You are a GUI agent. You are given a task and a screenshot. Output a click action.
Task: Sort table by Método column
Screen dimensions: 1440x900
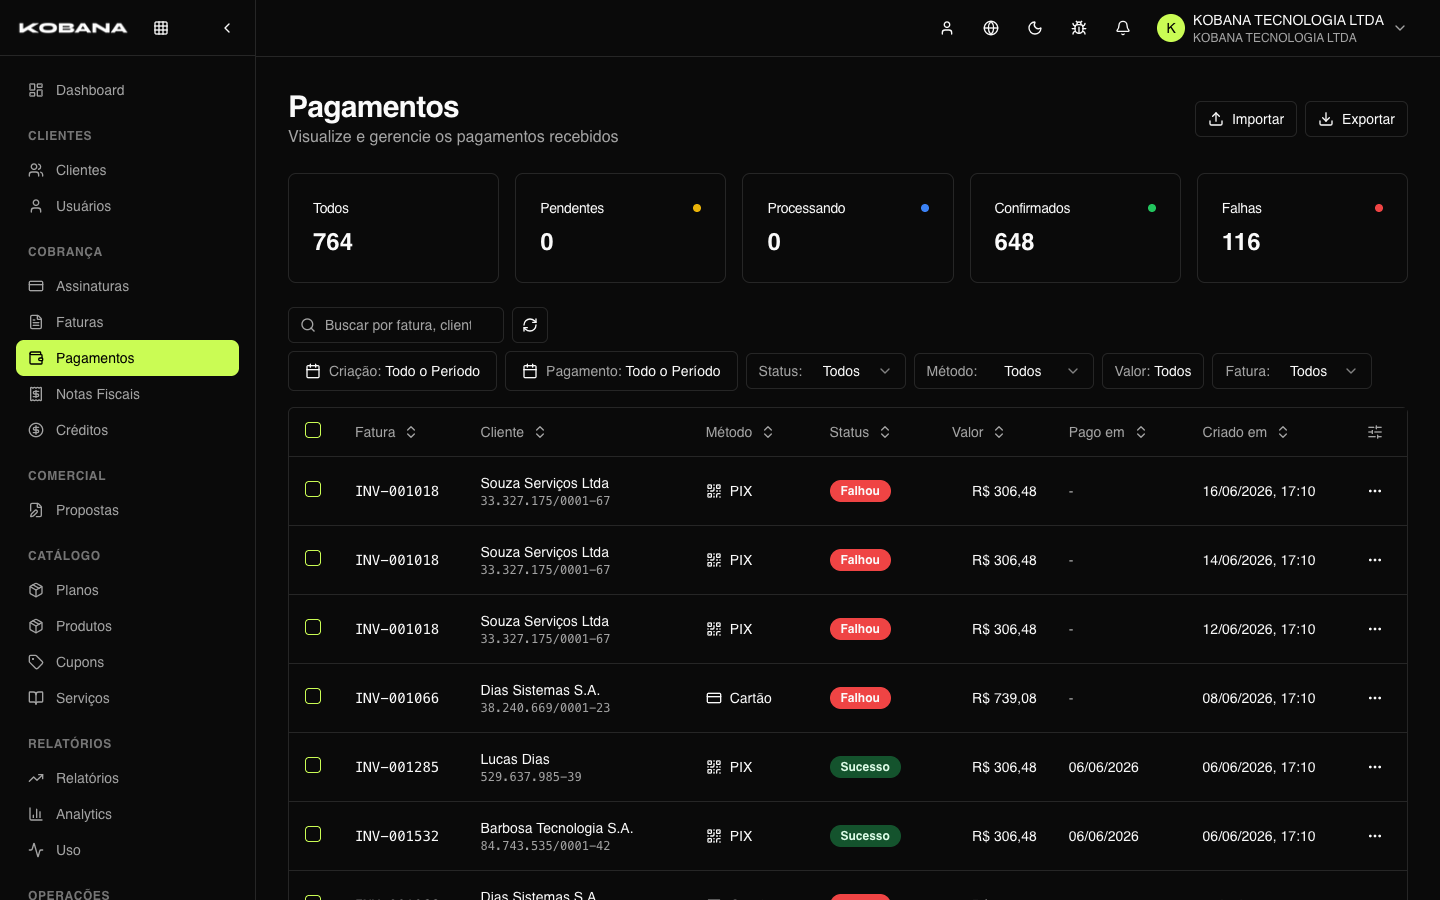click(x=740, y=432)
